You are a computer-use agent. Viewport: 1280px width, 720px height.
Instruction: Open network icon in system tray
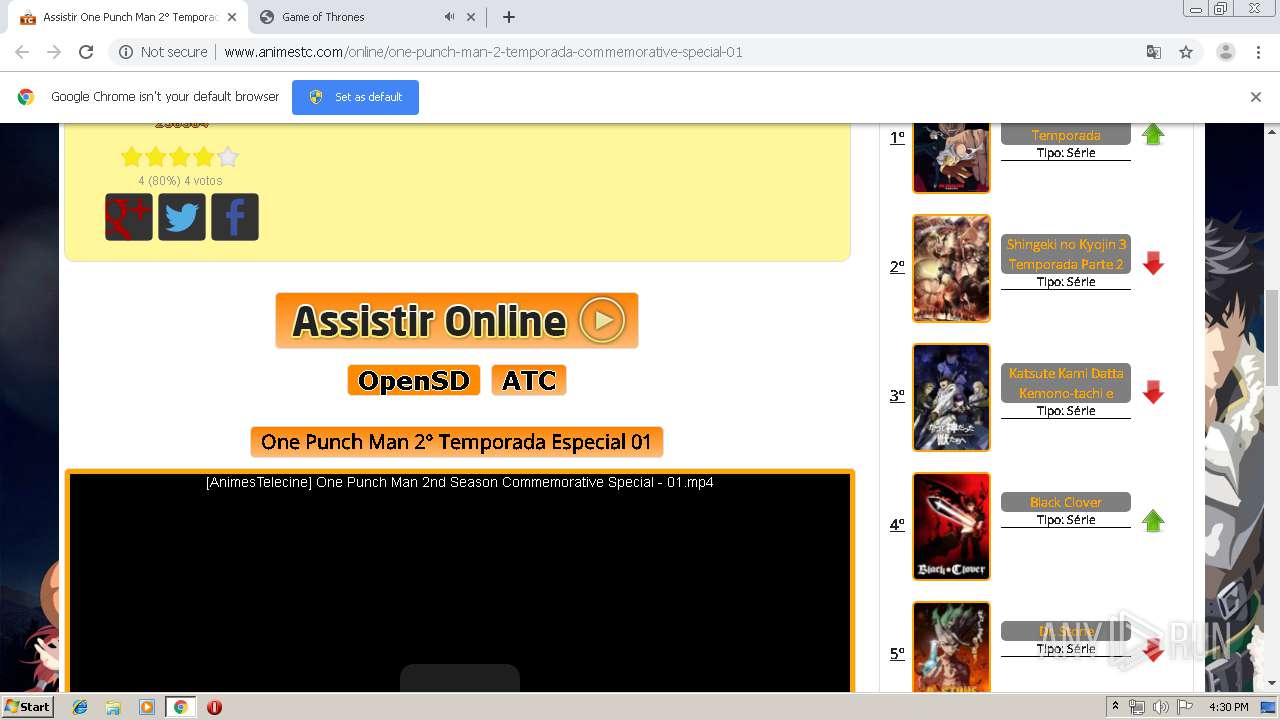coord(1137,707)
